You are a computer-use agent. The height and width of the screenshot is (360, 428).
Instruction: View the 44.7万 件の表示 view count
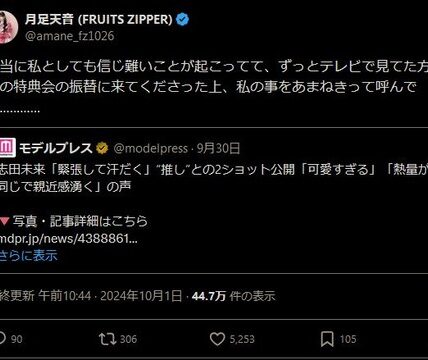234,296
